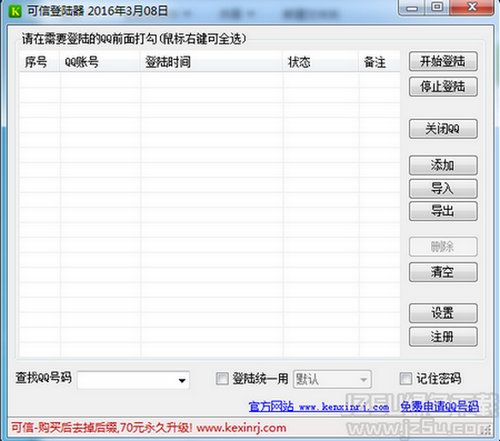Toggle the 记住密码 checkbox

pos(406,379)
